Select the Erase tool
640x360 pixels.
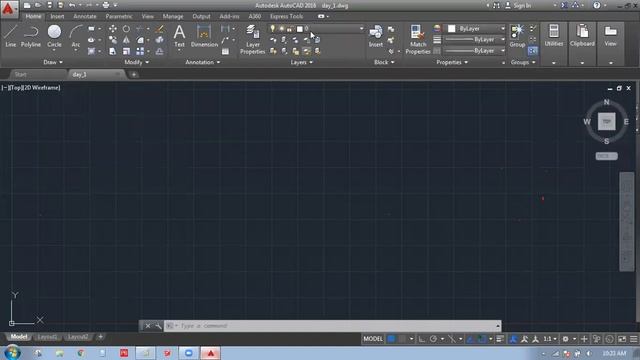click(160, 29)
